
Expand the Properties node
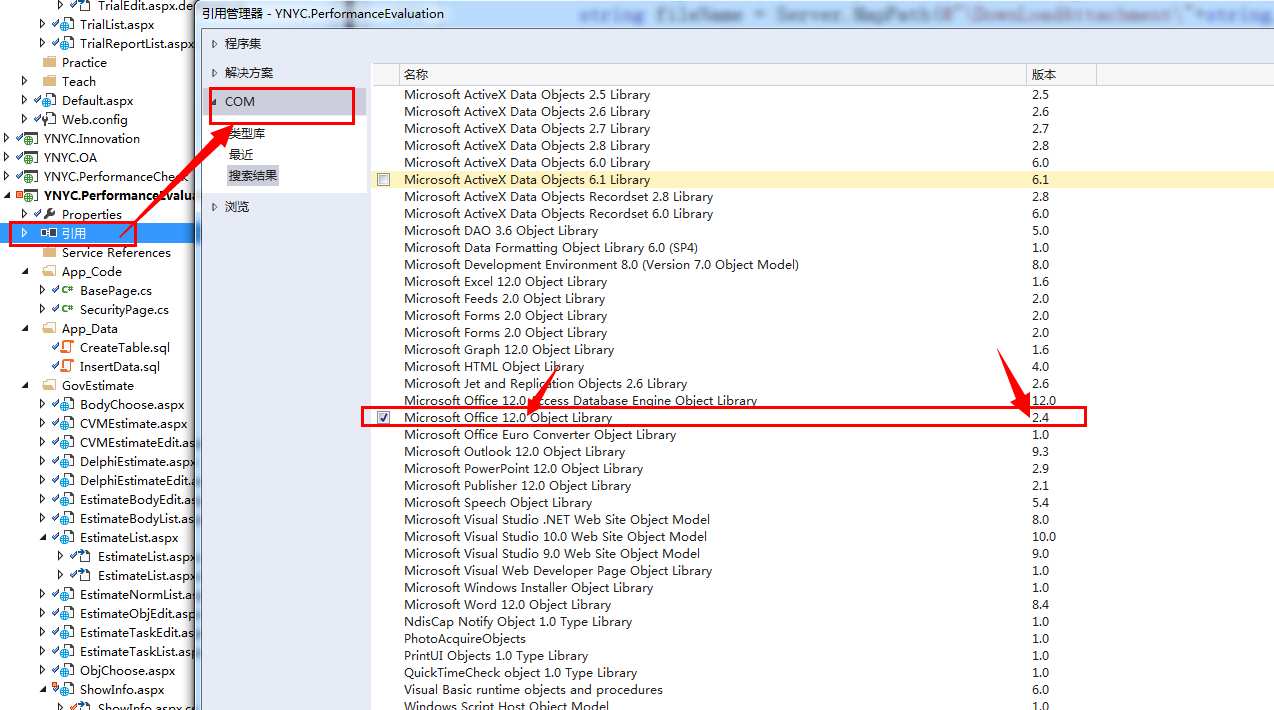[24, 214]
